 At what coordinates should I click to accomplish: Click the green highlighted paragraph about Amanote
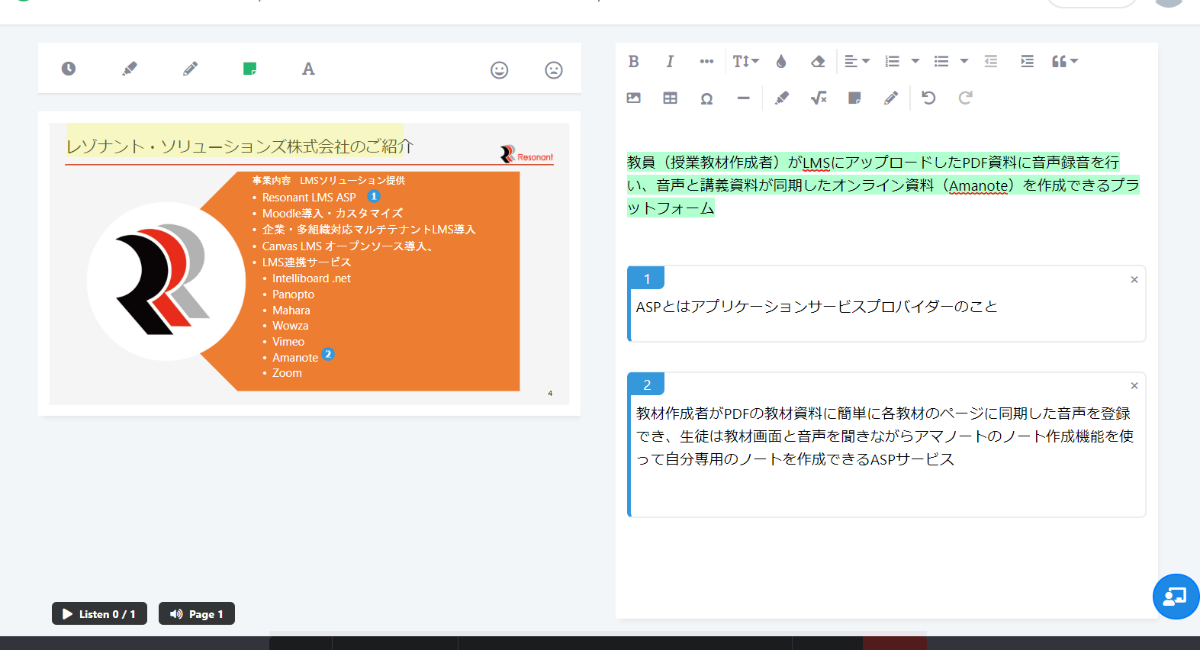883,185
